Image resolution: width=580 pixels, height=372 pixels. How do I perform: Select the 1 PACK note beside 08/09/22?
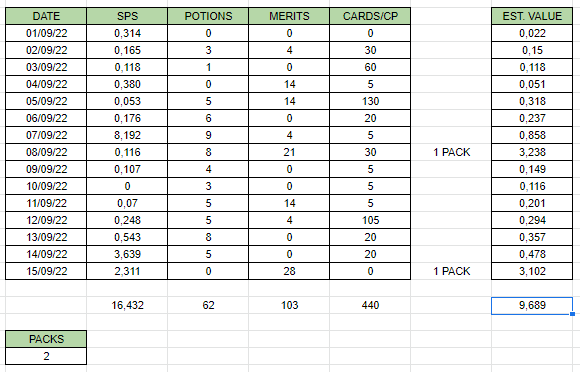(451, 152)
